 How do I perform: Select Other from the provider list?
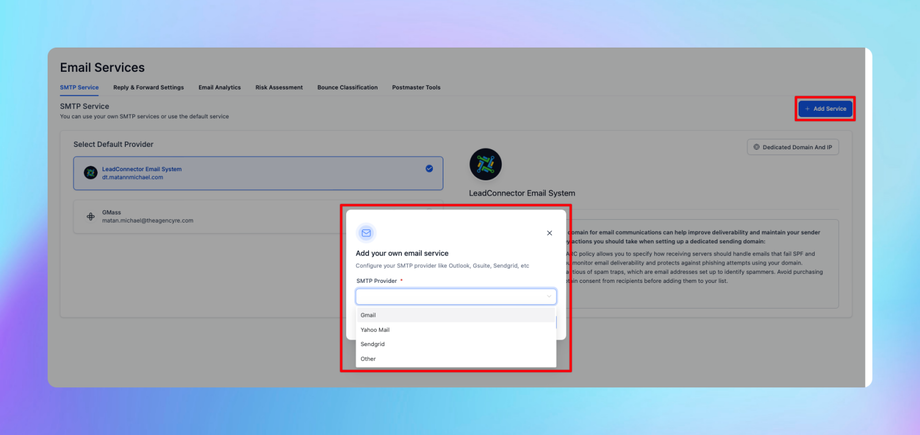456,359
